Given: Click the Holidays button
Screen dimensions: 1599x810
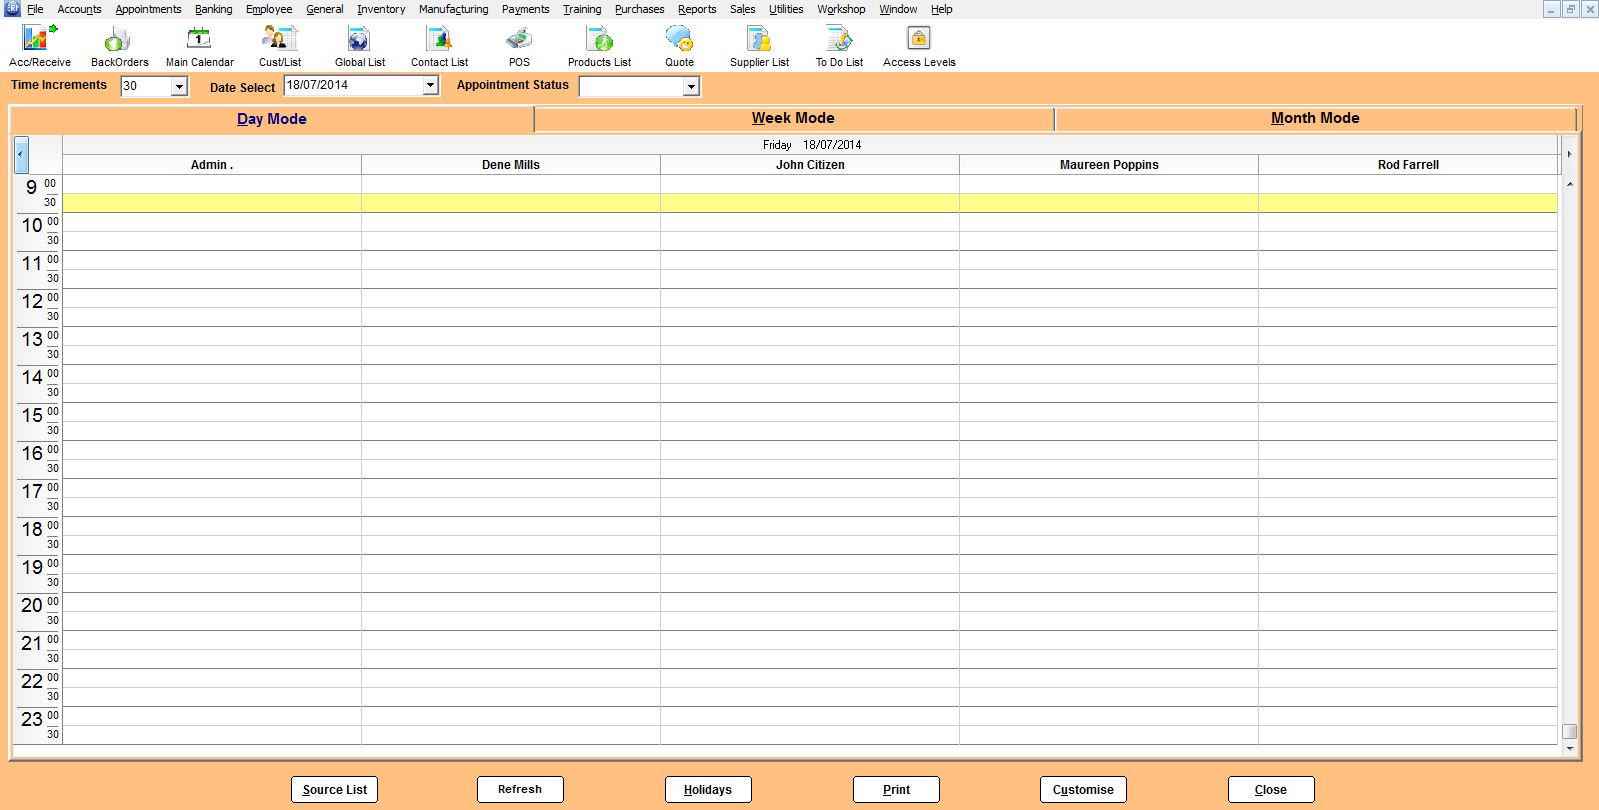Looking at the screenshot, I should (708, 789).
